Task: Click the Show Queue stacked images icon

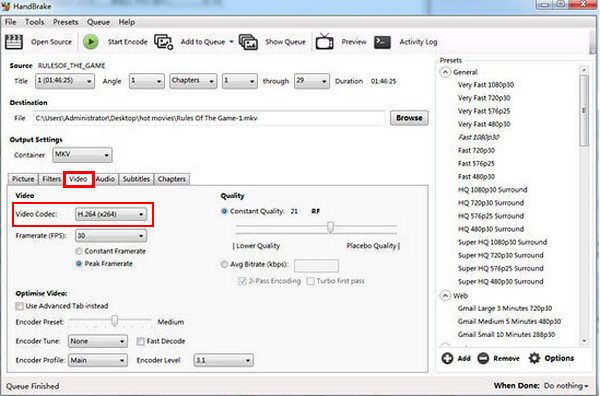Action: 248,42
